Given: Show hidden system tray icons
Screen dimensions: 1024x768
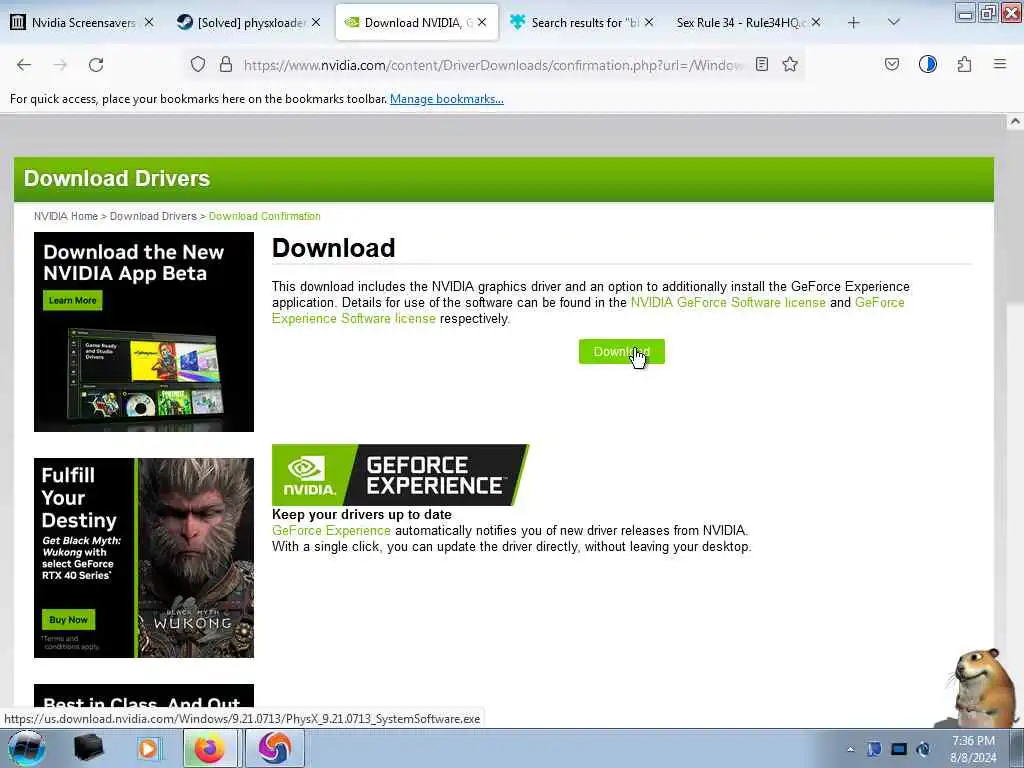Looking at the screenshot, I should (x=850, y=750).
